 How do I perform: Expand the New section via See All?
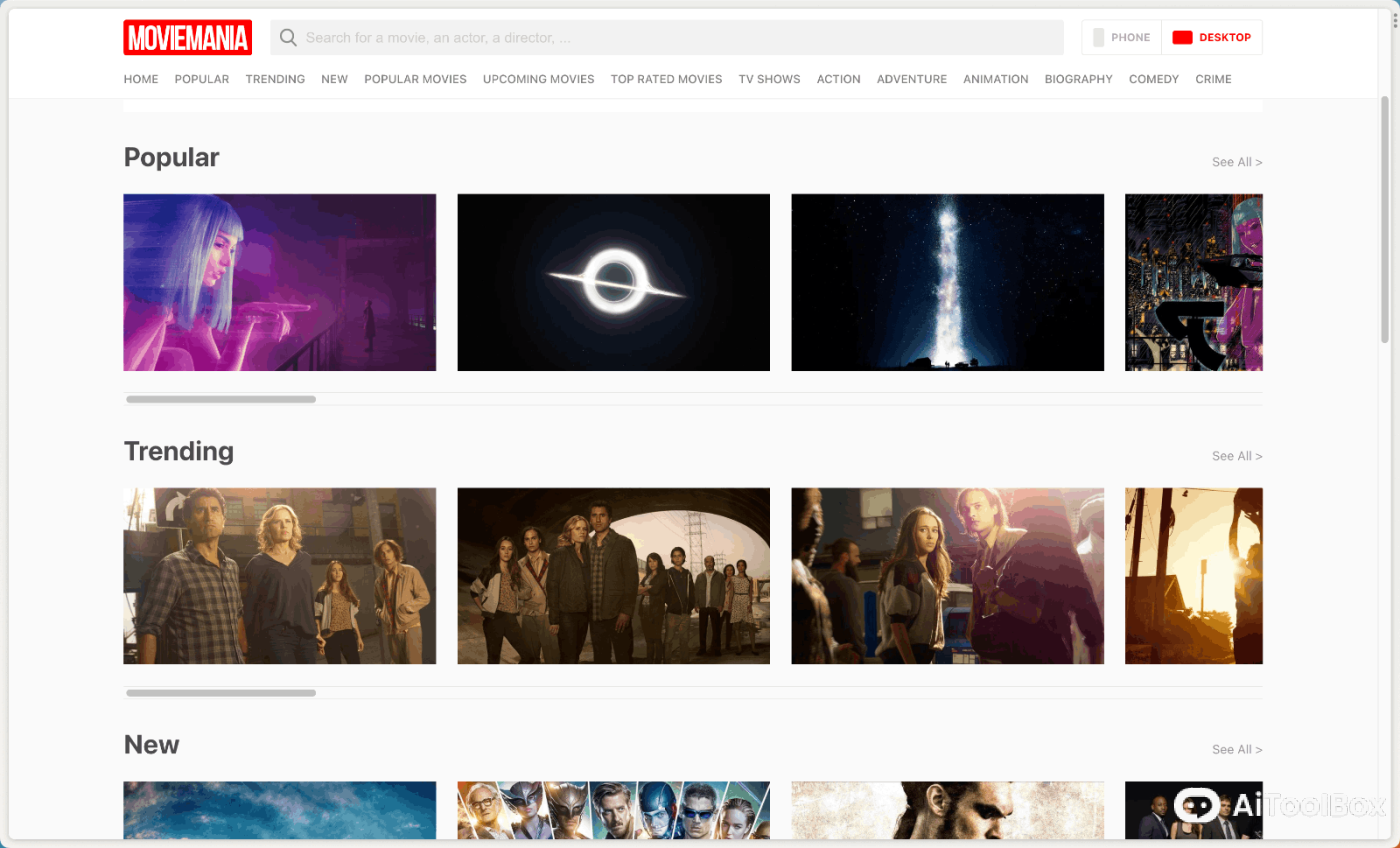1236,750
